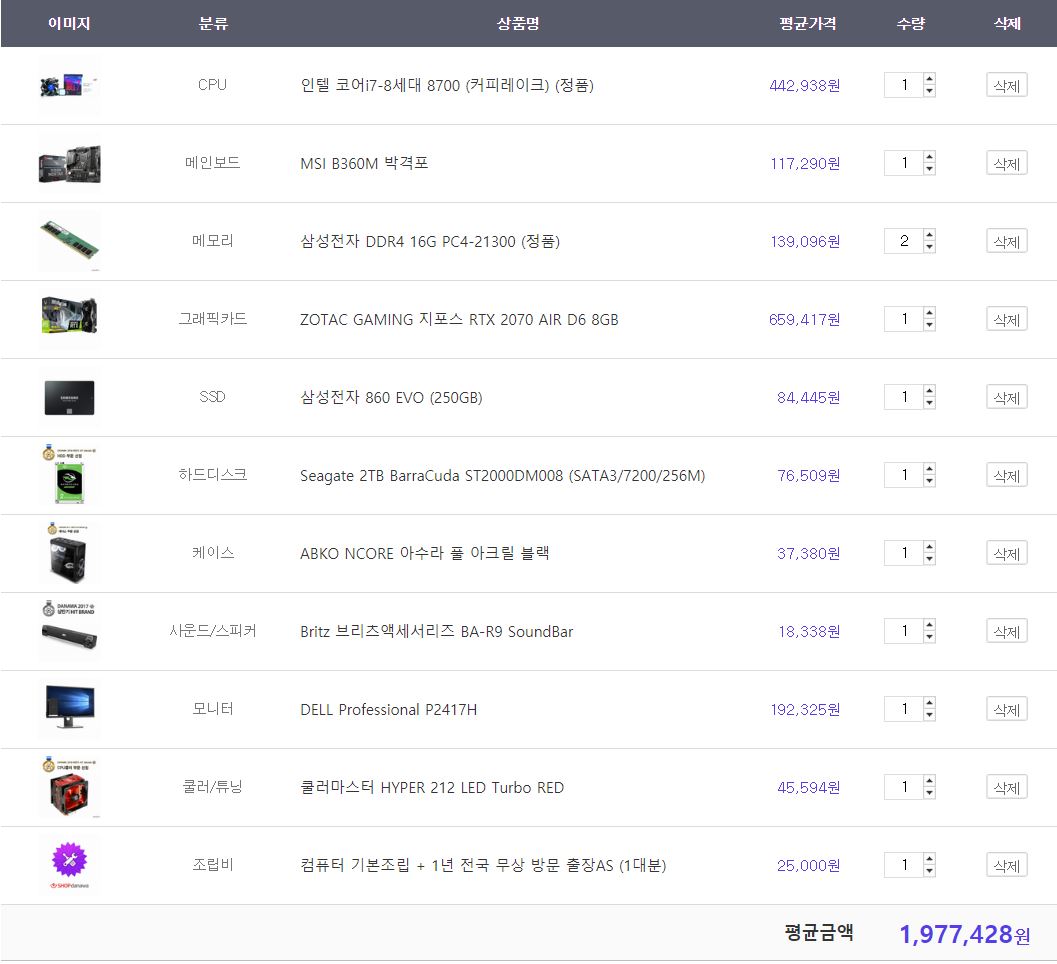Select the 그래픽카드 category cell
Viewport: 1057px width, 964px height.
point(212,319)
